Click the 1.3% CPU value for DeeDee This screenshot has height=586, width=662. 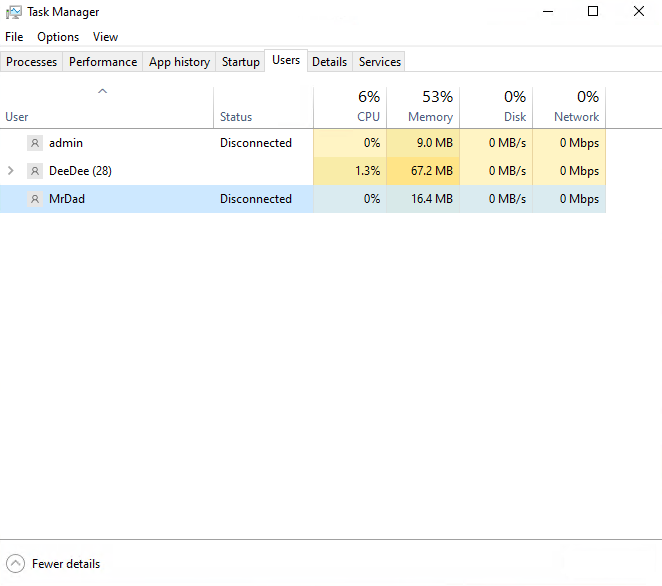tap(367, 171)
